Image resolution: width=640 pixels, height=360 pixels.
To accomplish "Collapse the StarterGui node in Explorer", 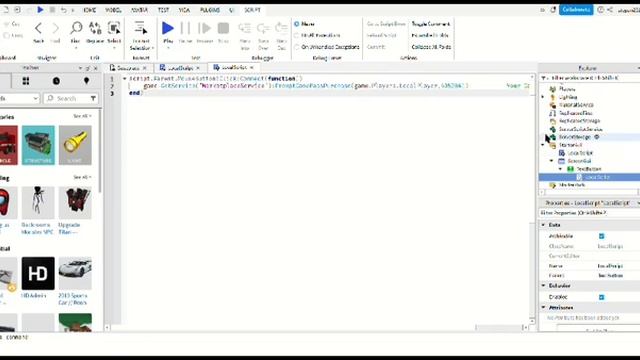I will click(543, 145).
